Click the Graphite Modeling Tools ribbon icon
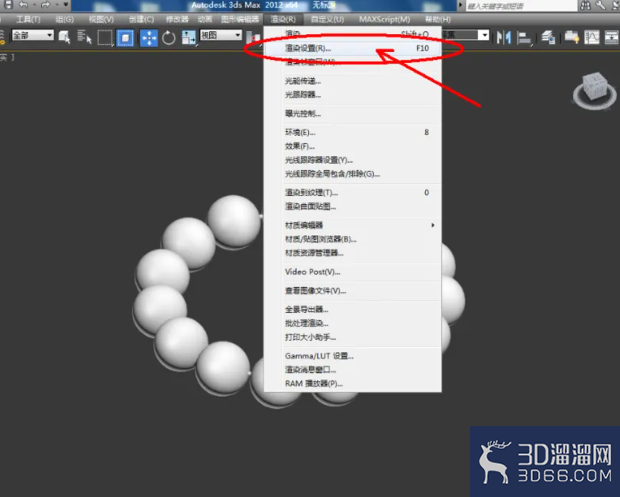This screenshot has width=620, height=497. [572, 38]
